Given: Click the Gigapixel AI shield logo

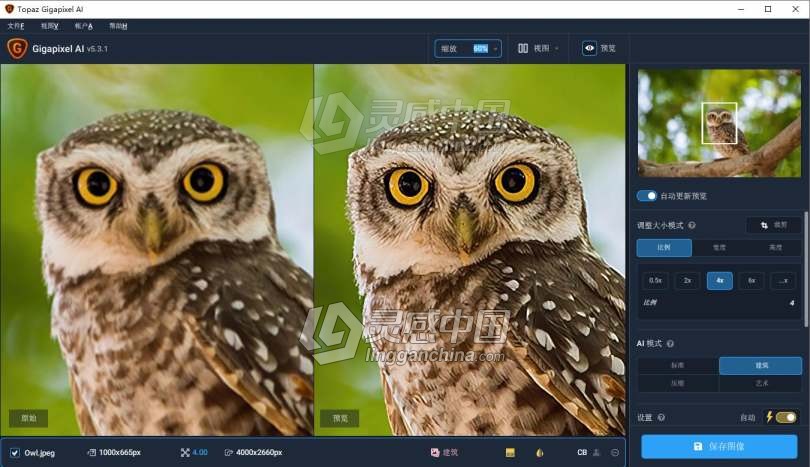Looking at the screenshot, I should click(x=17, y=49).
